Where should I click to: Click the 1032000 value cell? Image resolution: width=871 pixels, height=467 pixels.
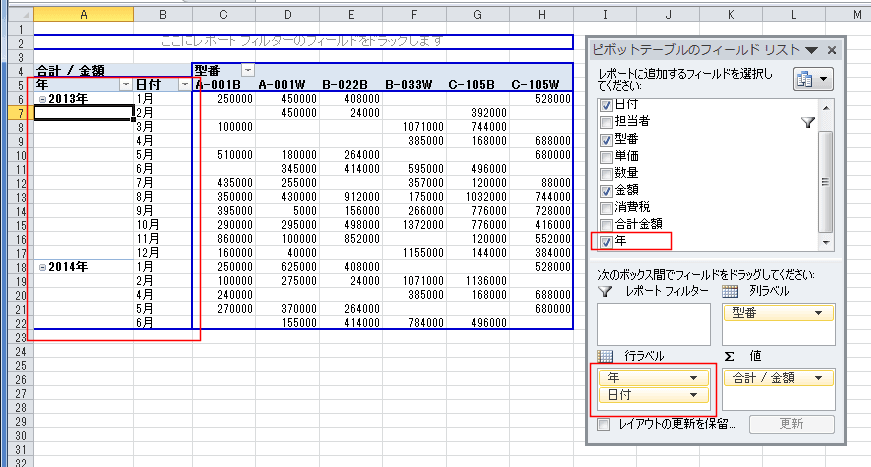point(478,197)
